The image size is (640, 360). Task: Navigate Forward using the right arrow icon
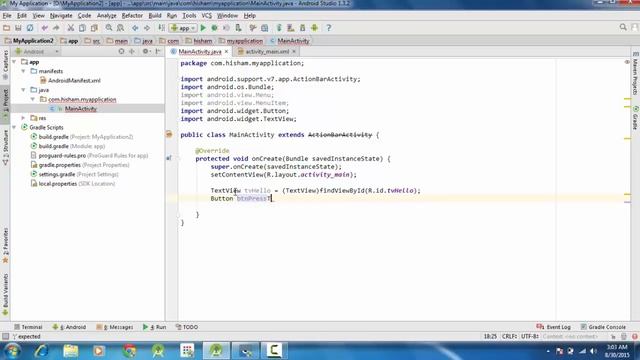(147, 28)
